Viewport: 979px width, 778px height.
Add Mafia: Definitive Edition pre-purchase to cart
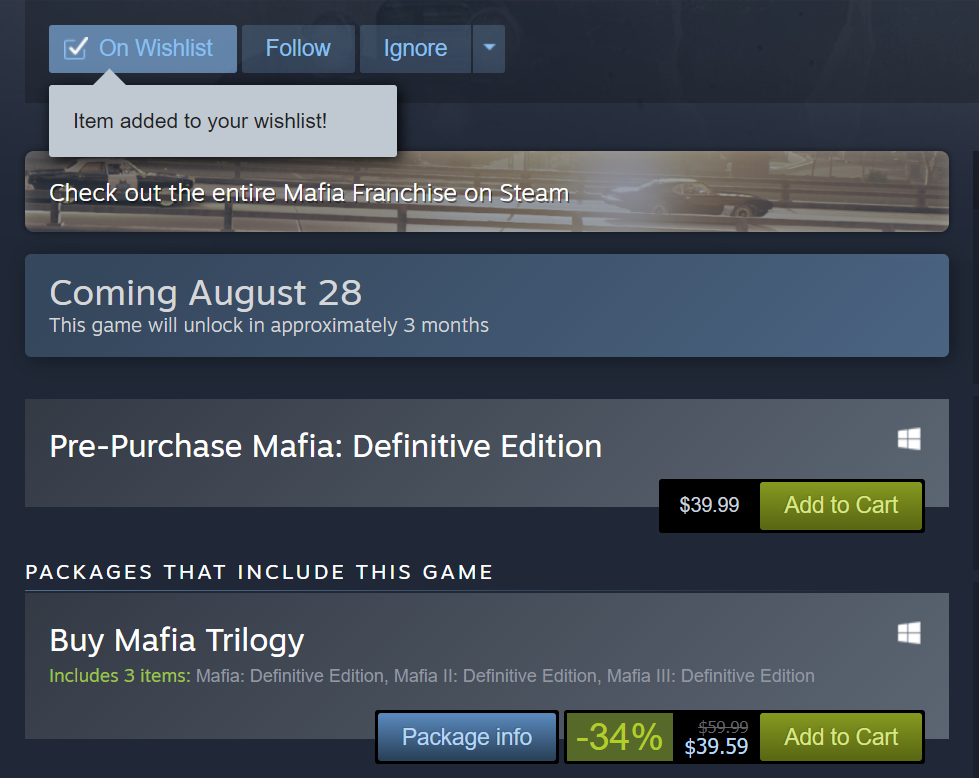(x=841, y=506)
